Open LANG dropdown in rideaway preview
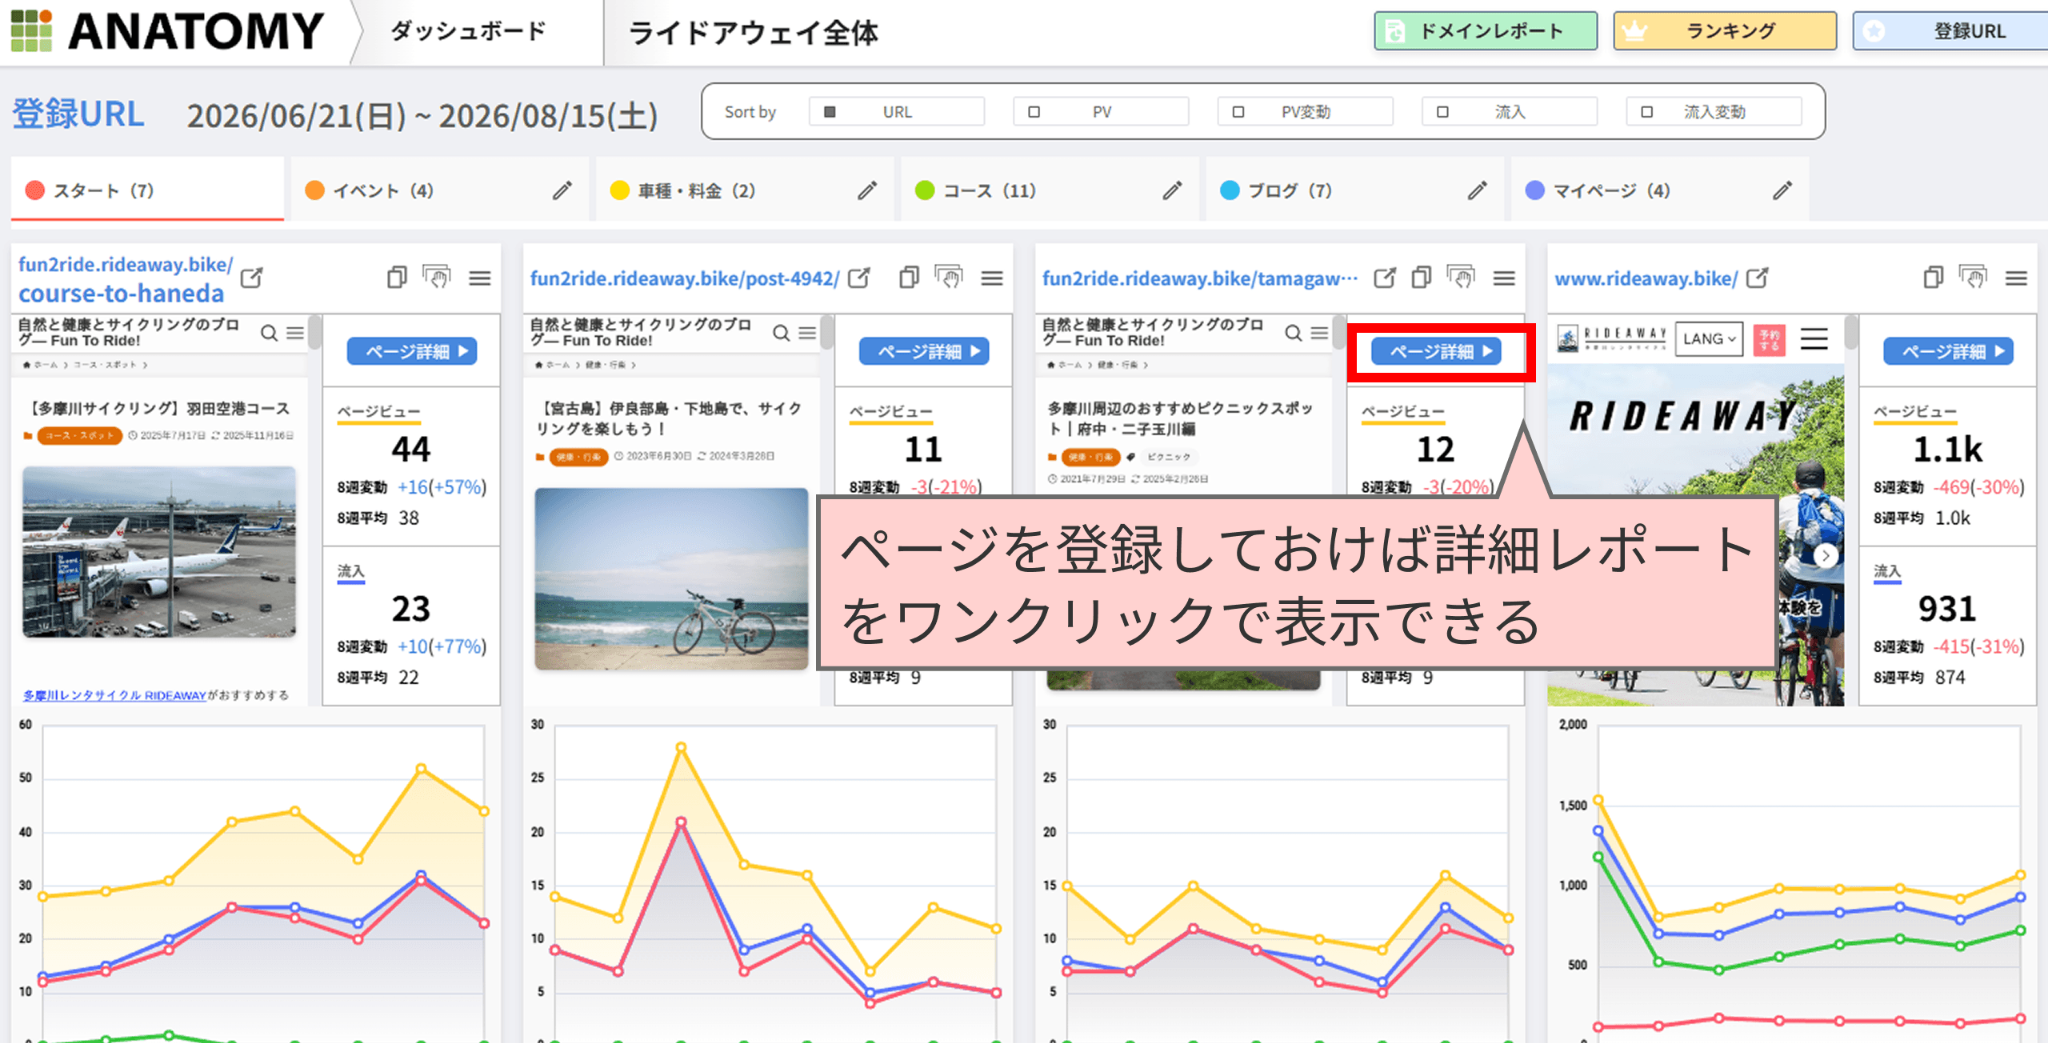The width and height of the screenshot is (2048, 1043). pos(1709,339)
